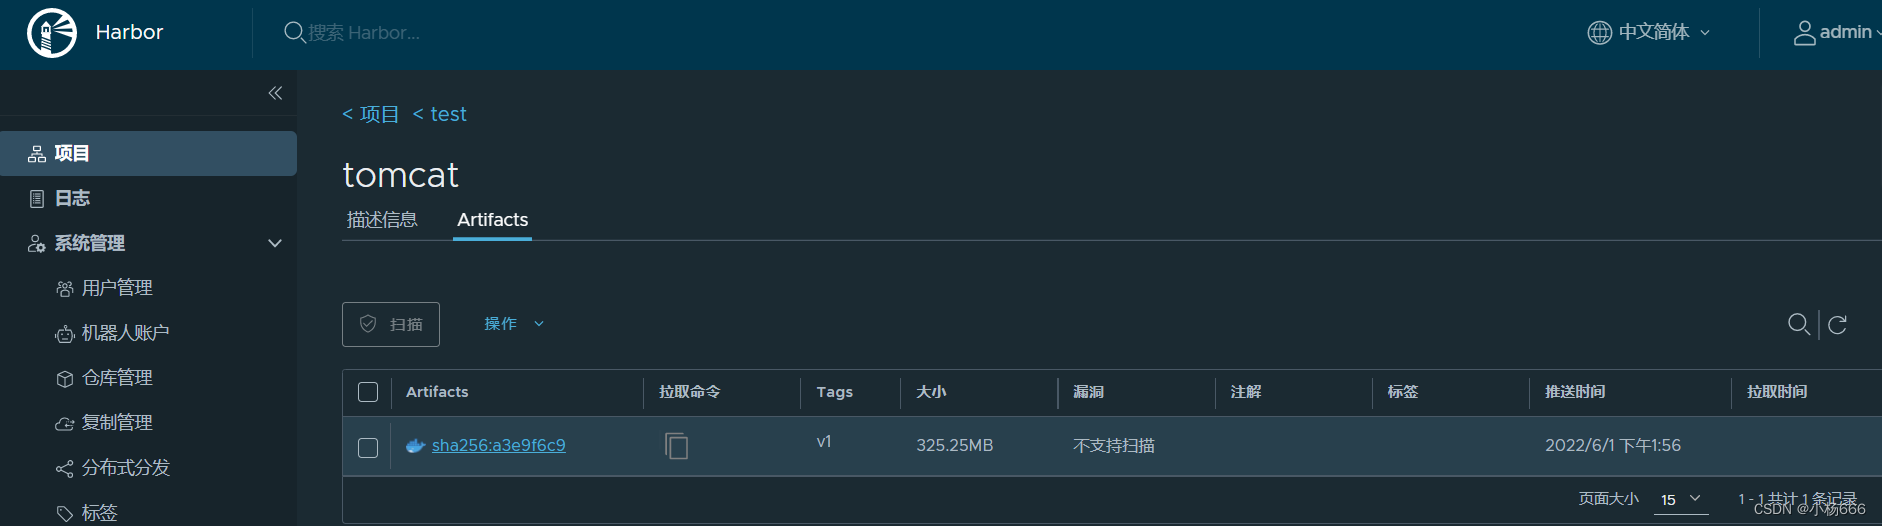Click the 325.25MB size cell

955,446
